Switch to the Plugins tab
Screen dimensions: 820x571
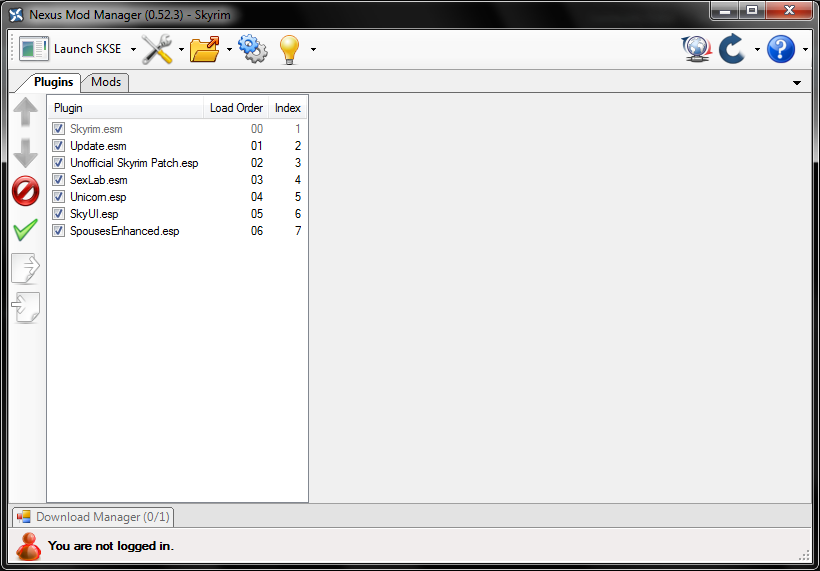tap(53, 82)
